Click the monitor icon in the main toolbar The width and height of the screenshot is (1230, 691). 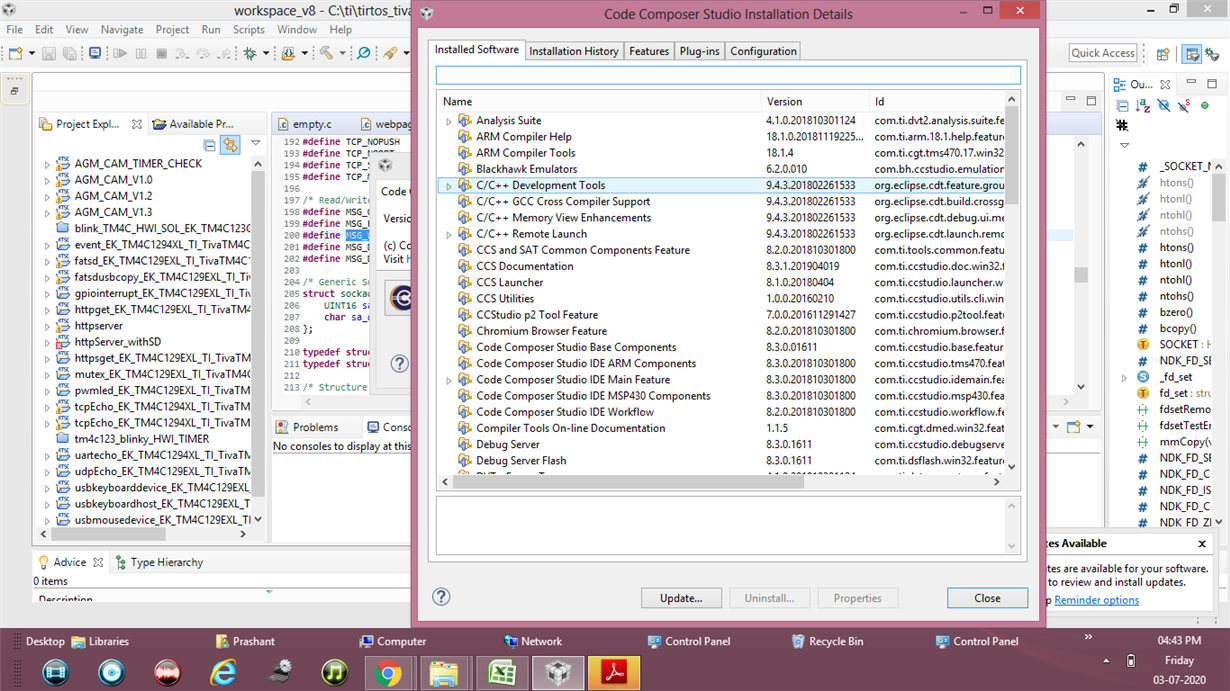tap(95, 53)
